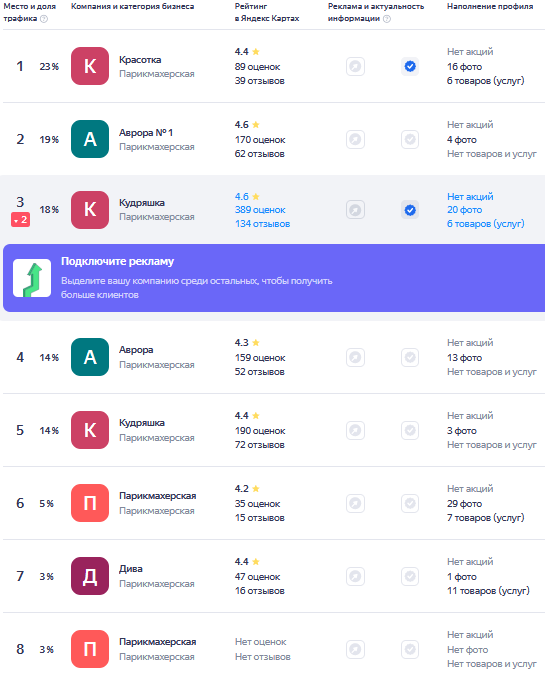Click the advertising status icon in Красотка row
The width and height of the screenshot is (545, 680).
click(x=355, y=66)
